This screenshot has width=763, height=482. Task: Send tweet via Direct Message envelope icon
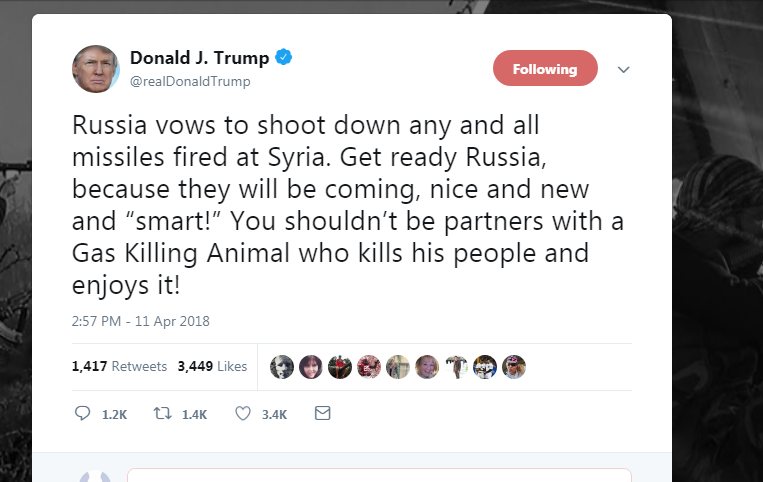(322, 413)
